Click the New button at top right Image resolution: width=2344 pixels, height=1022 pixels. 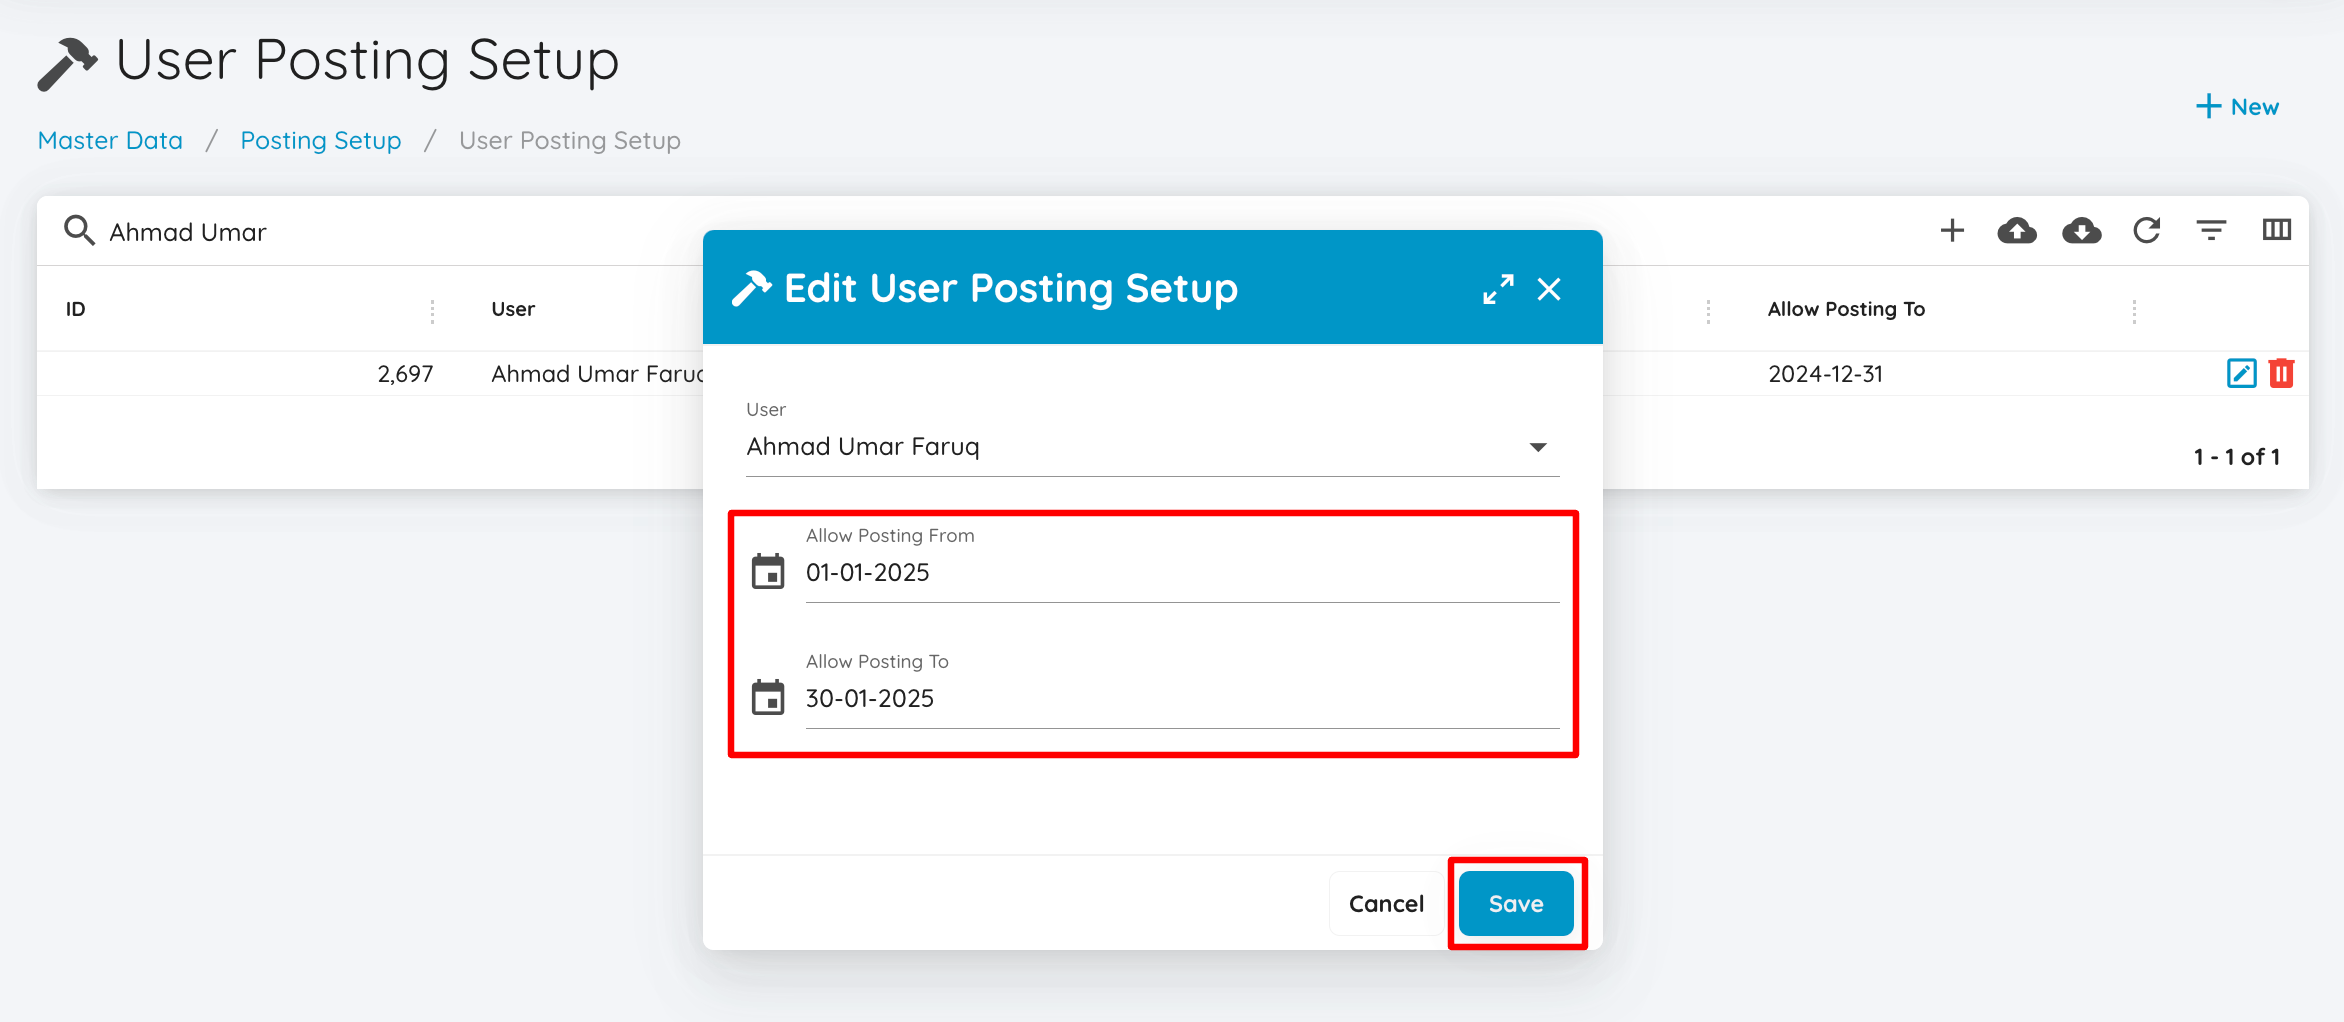click(x=2237, y=107)
